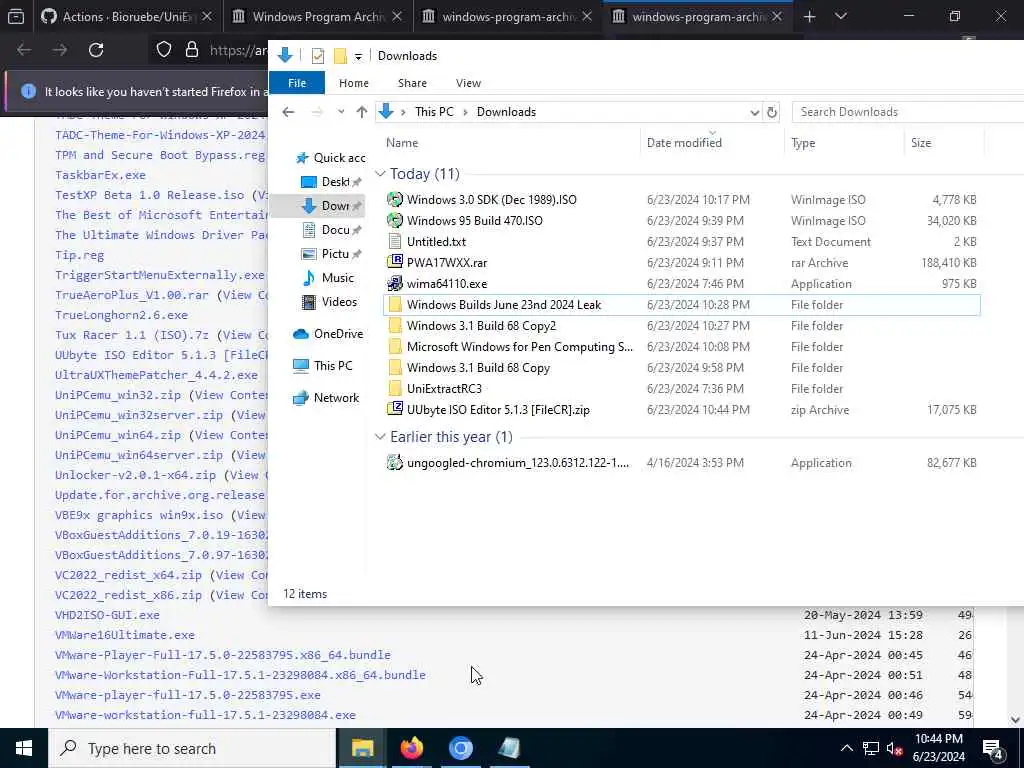Image resolution: width=1024 pixels, height=768 pixels.
Task: Collapse the Earlier this year group
Action: [380, 437]
